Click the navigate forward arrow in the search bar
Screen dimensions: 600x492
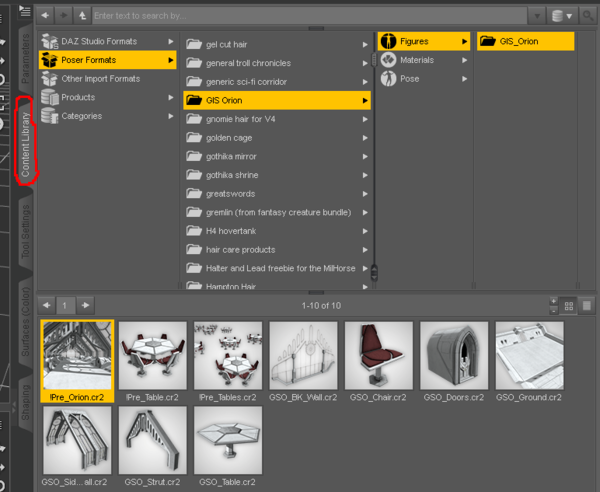64,16
